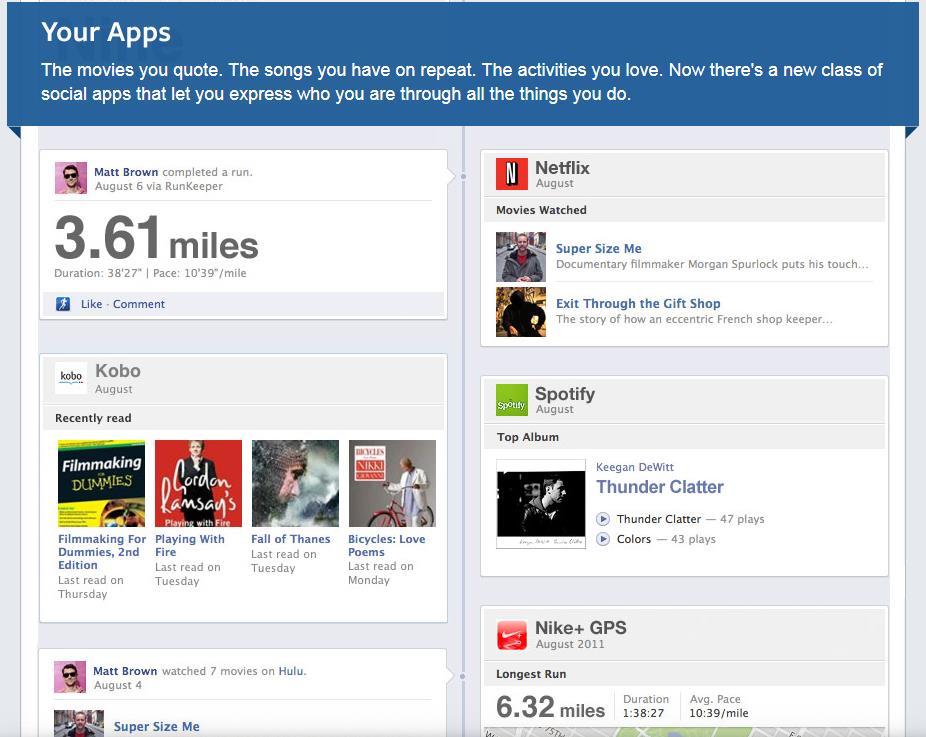Open Matt Brown's profile from the Hulu post
926x737 pixels.
tap(125, 671)
